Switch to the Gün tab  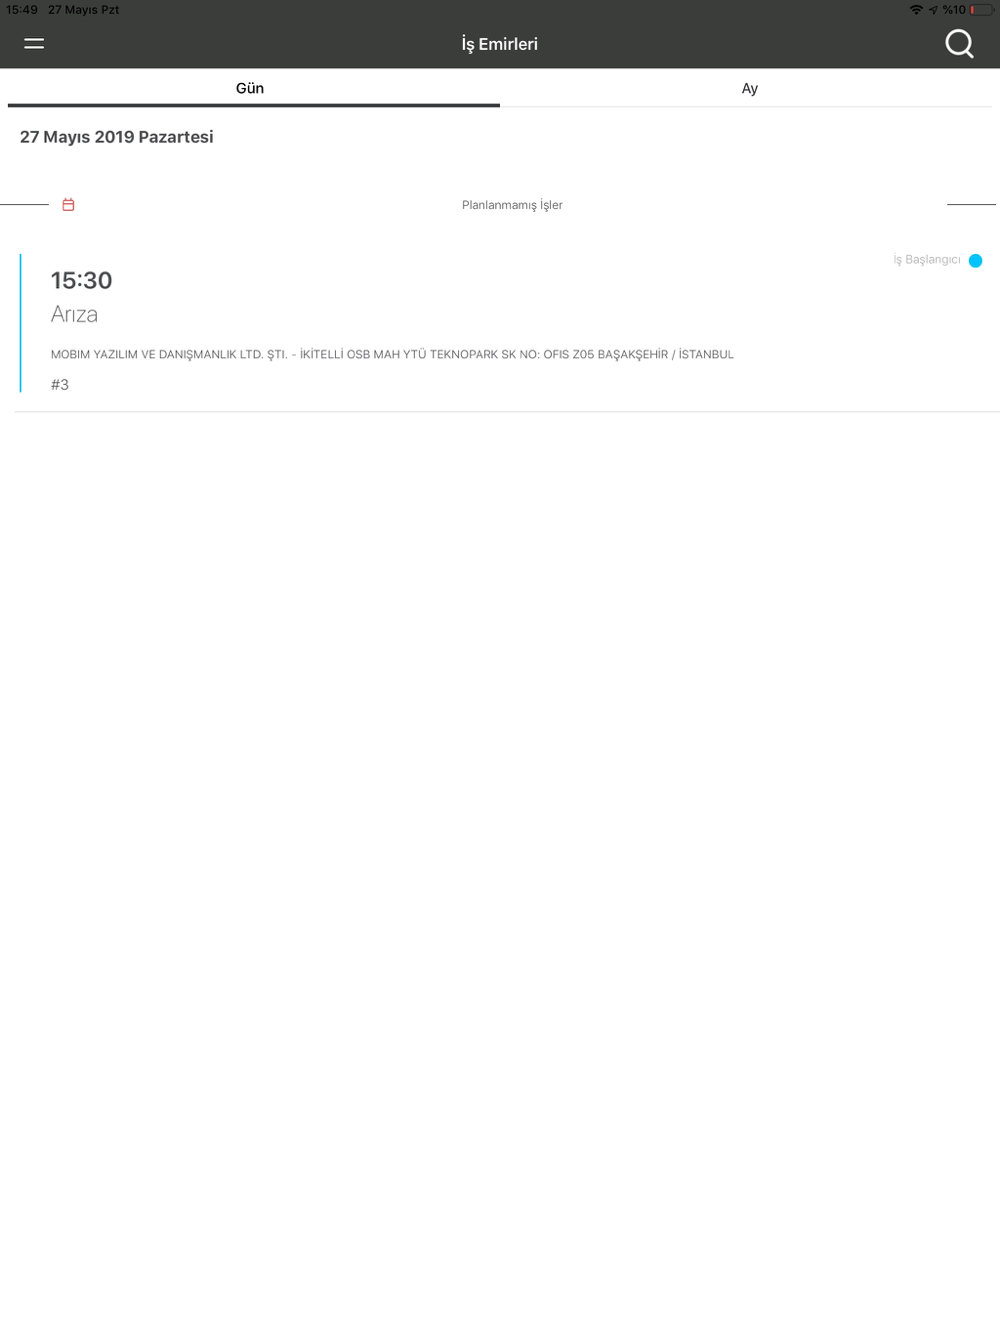[250, 88]
